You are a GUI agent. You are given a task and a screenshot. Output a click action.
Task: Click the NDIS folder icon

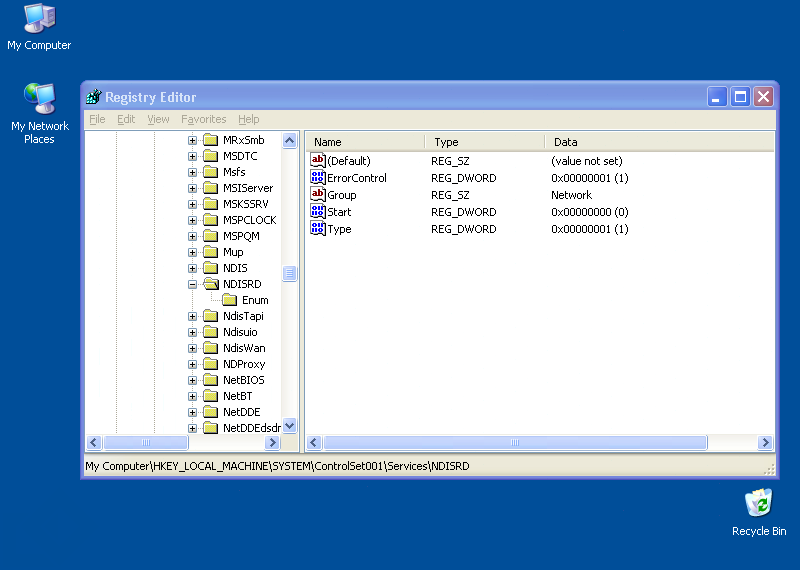click(x=211, y=268)
